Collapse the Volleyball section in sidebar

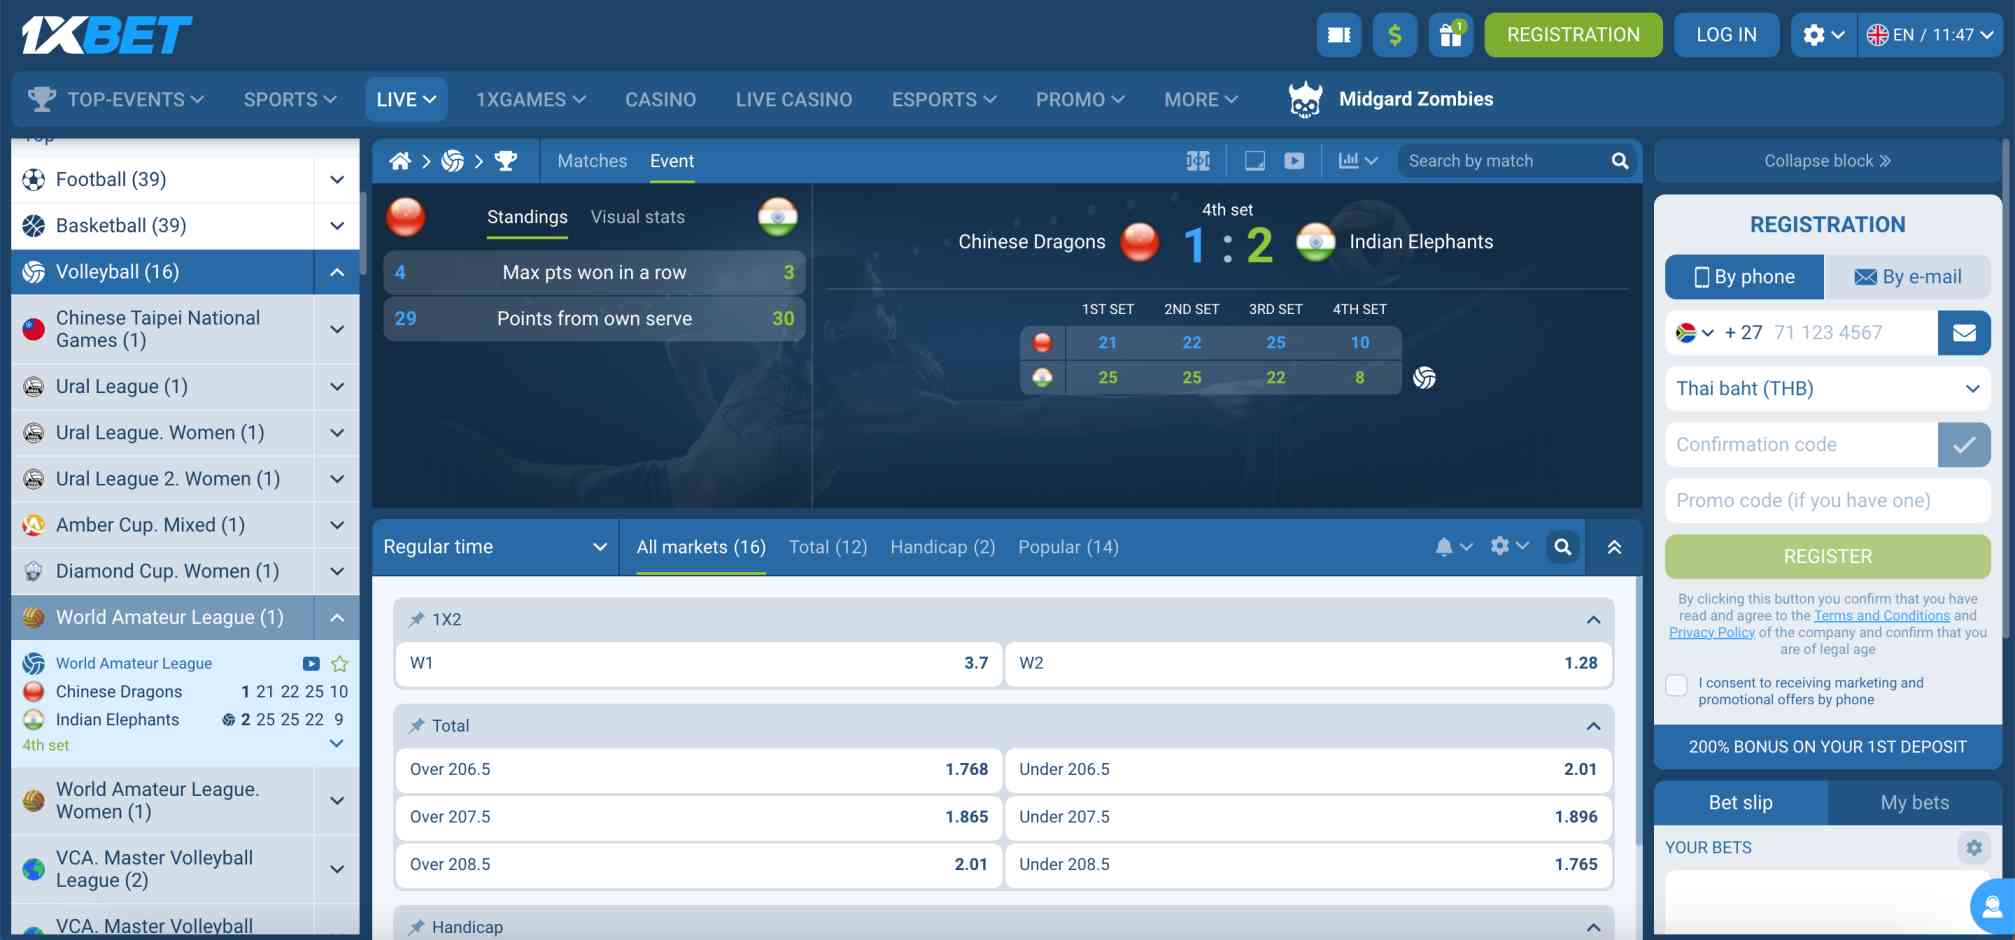tap(337, 271)
